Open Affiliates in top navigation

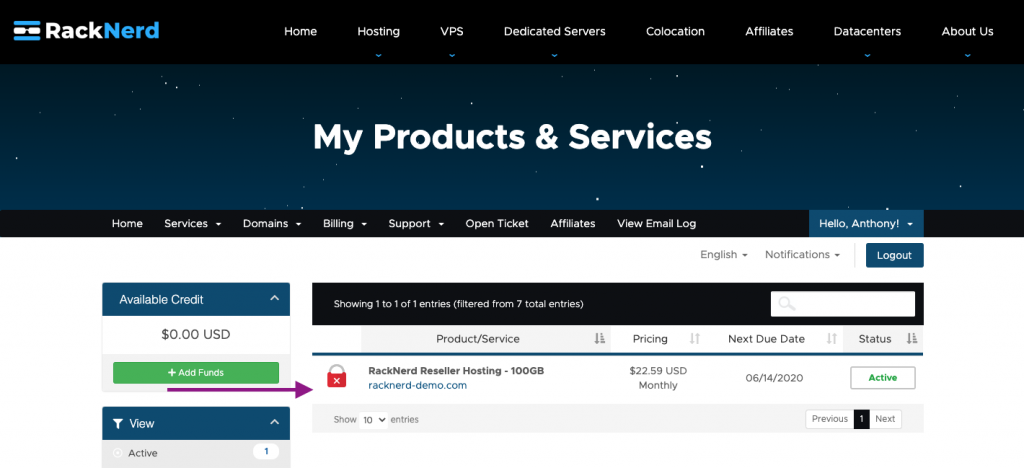(769, 31)
